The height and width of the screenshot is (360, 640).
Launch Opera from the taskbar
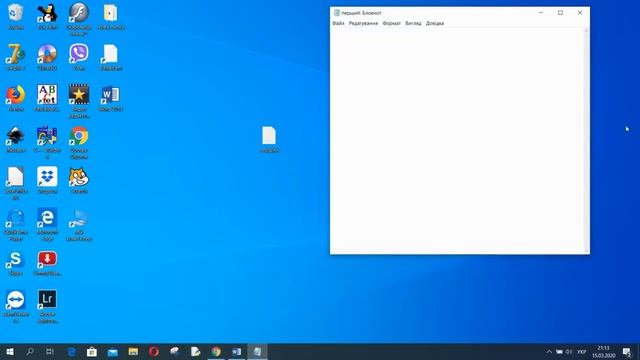(154, 351)
